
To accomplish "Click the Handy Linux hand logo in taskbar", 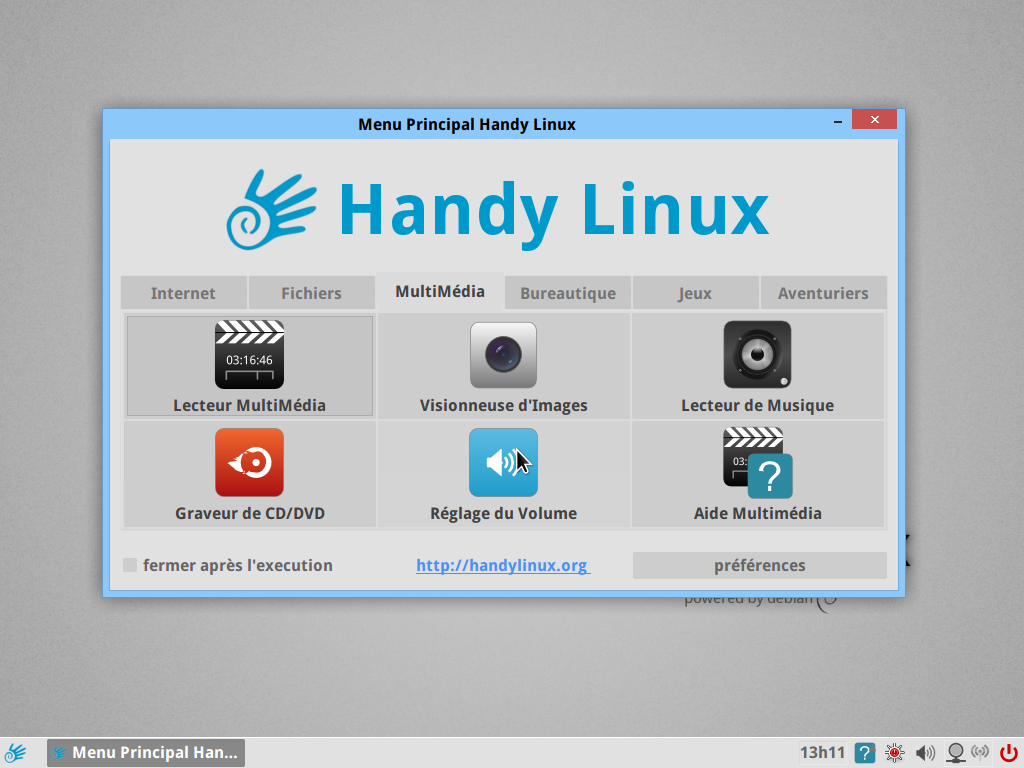I will click(x=16, y=753).
